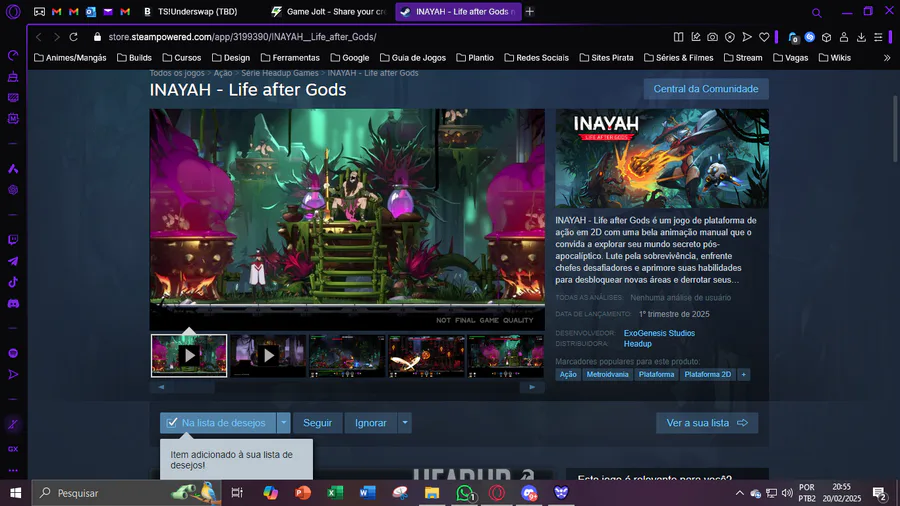900x506 pixels.
Task: Open Discord in the Opera sidebar
Action: (13, 303)
